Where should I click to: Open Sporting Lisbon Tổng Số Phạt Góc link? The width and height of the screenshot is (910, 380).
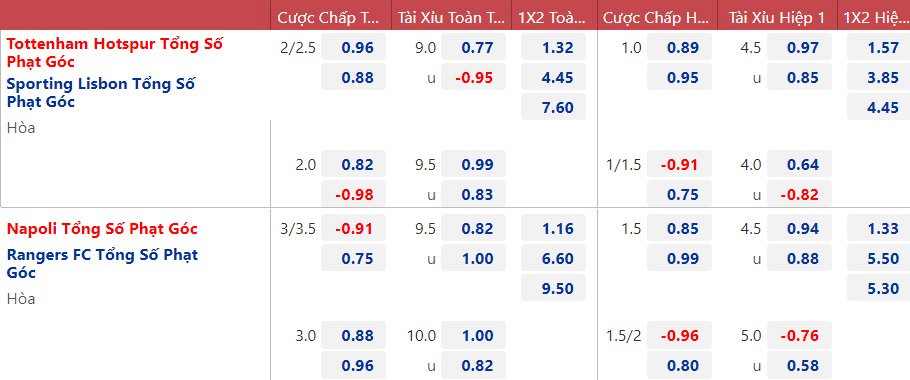coord(100,93)
